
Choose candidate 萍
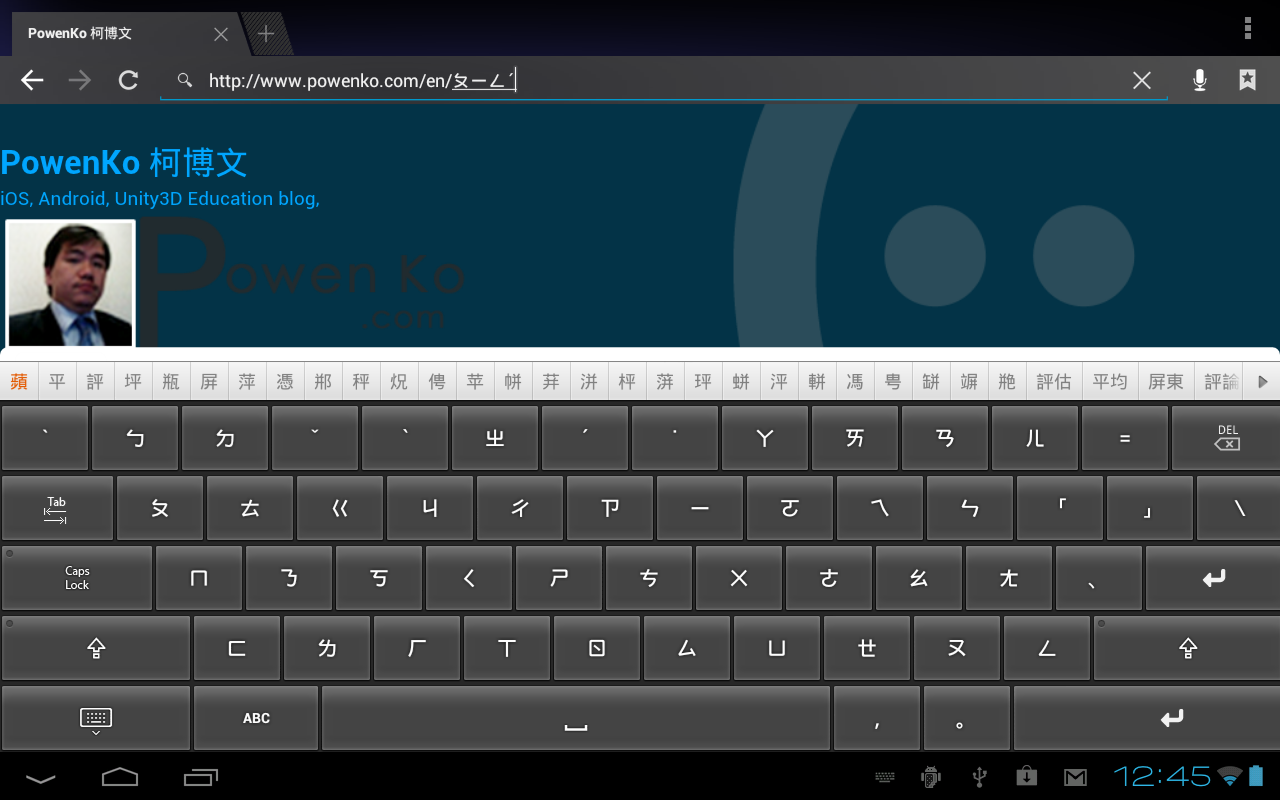pos(247,382)
